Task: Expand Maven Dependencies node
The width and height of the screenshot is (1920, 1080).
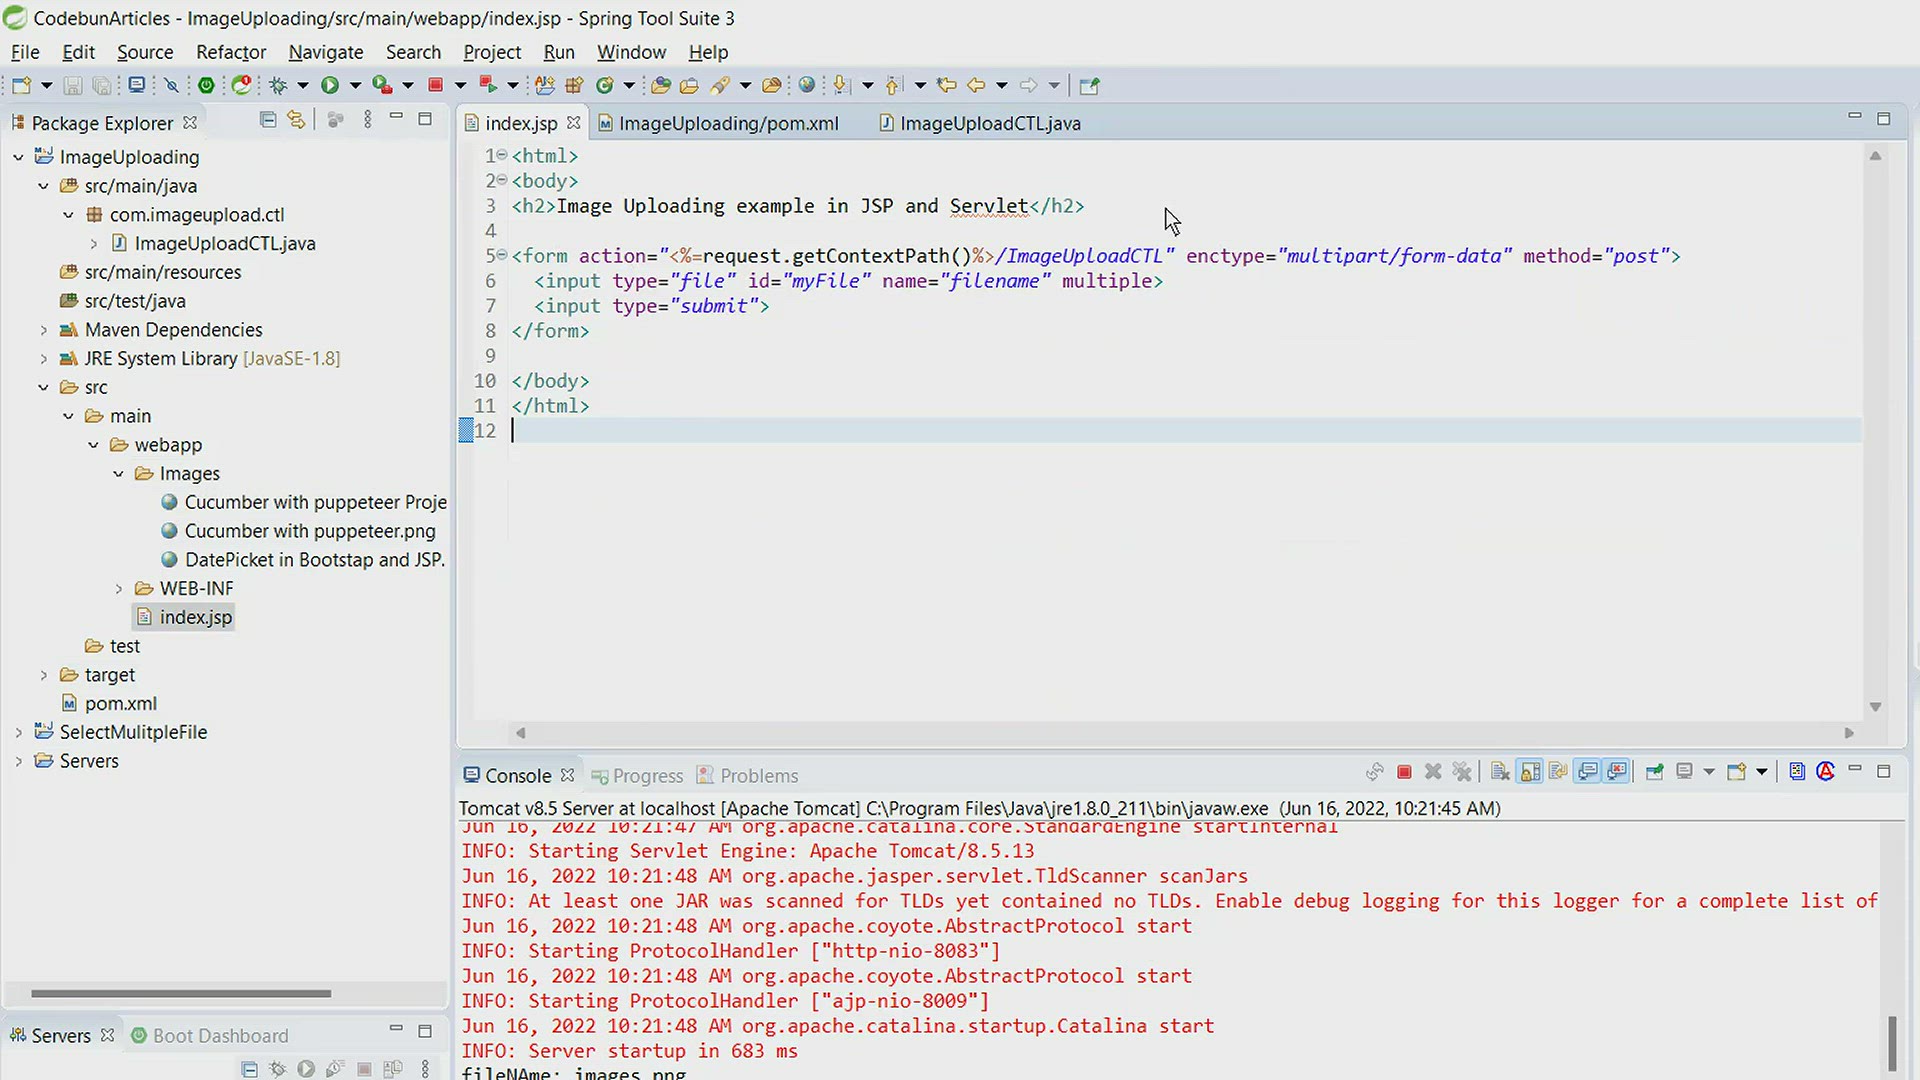Action: pos(43,330)
